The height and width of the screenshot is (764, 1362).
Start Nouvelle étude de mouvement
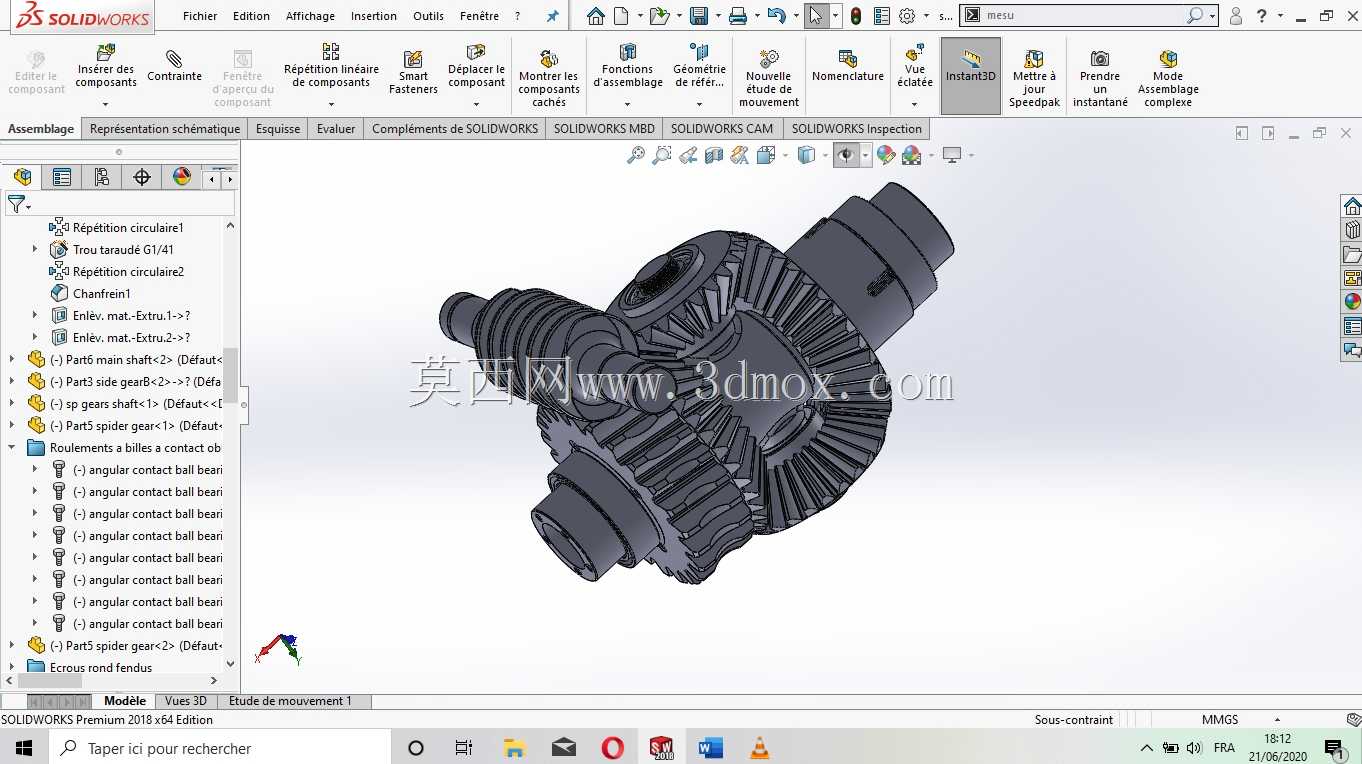[x=768, y=78]
